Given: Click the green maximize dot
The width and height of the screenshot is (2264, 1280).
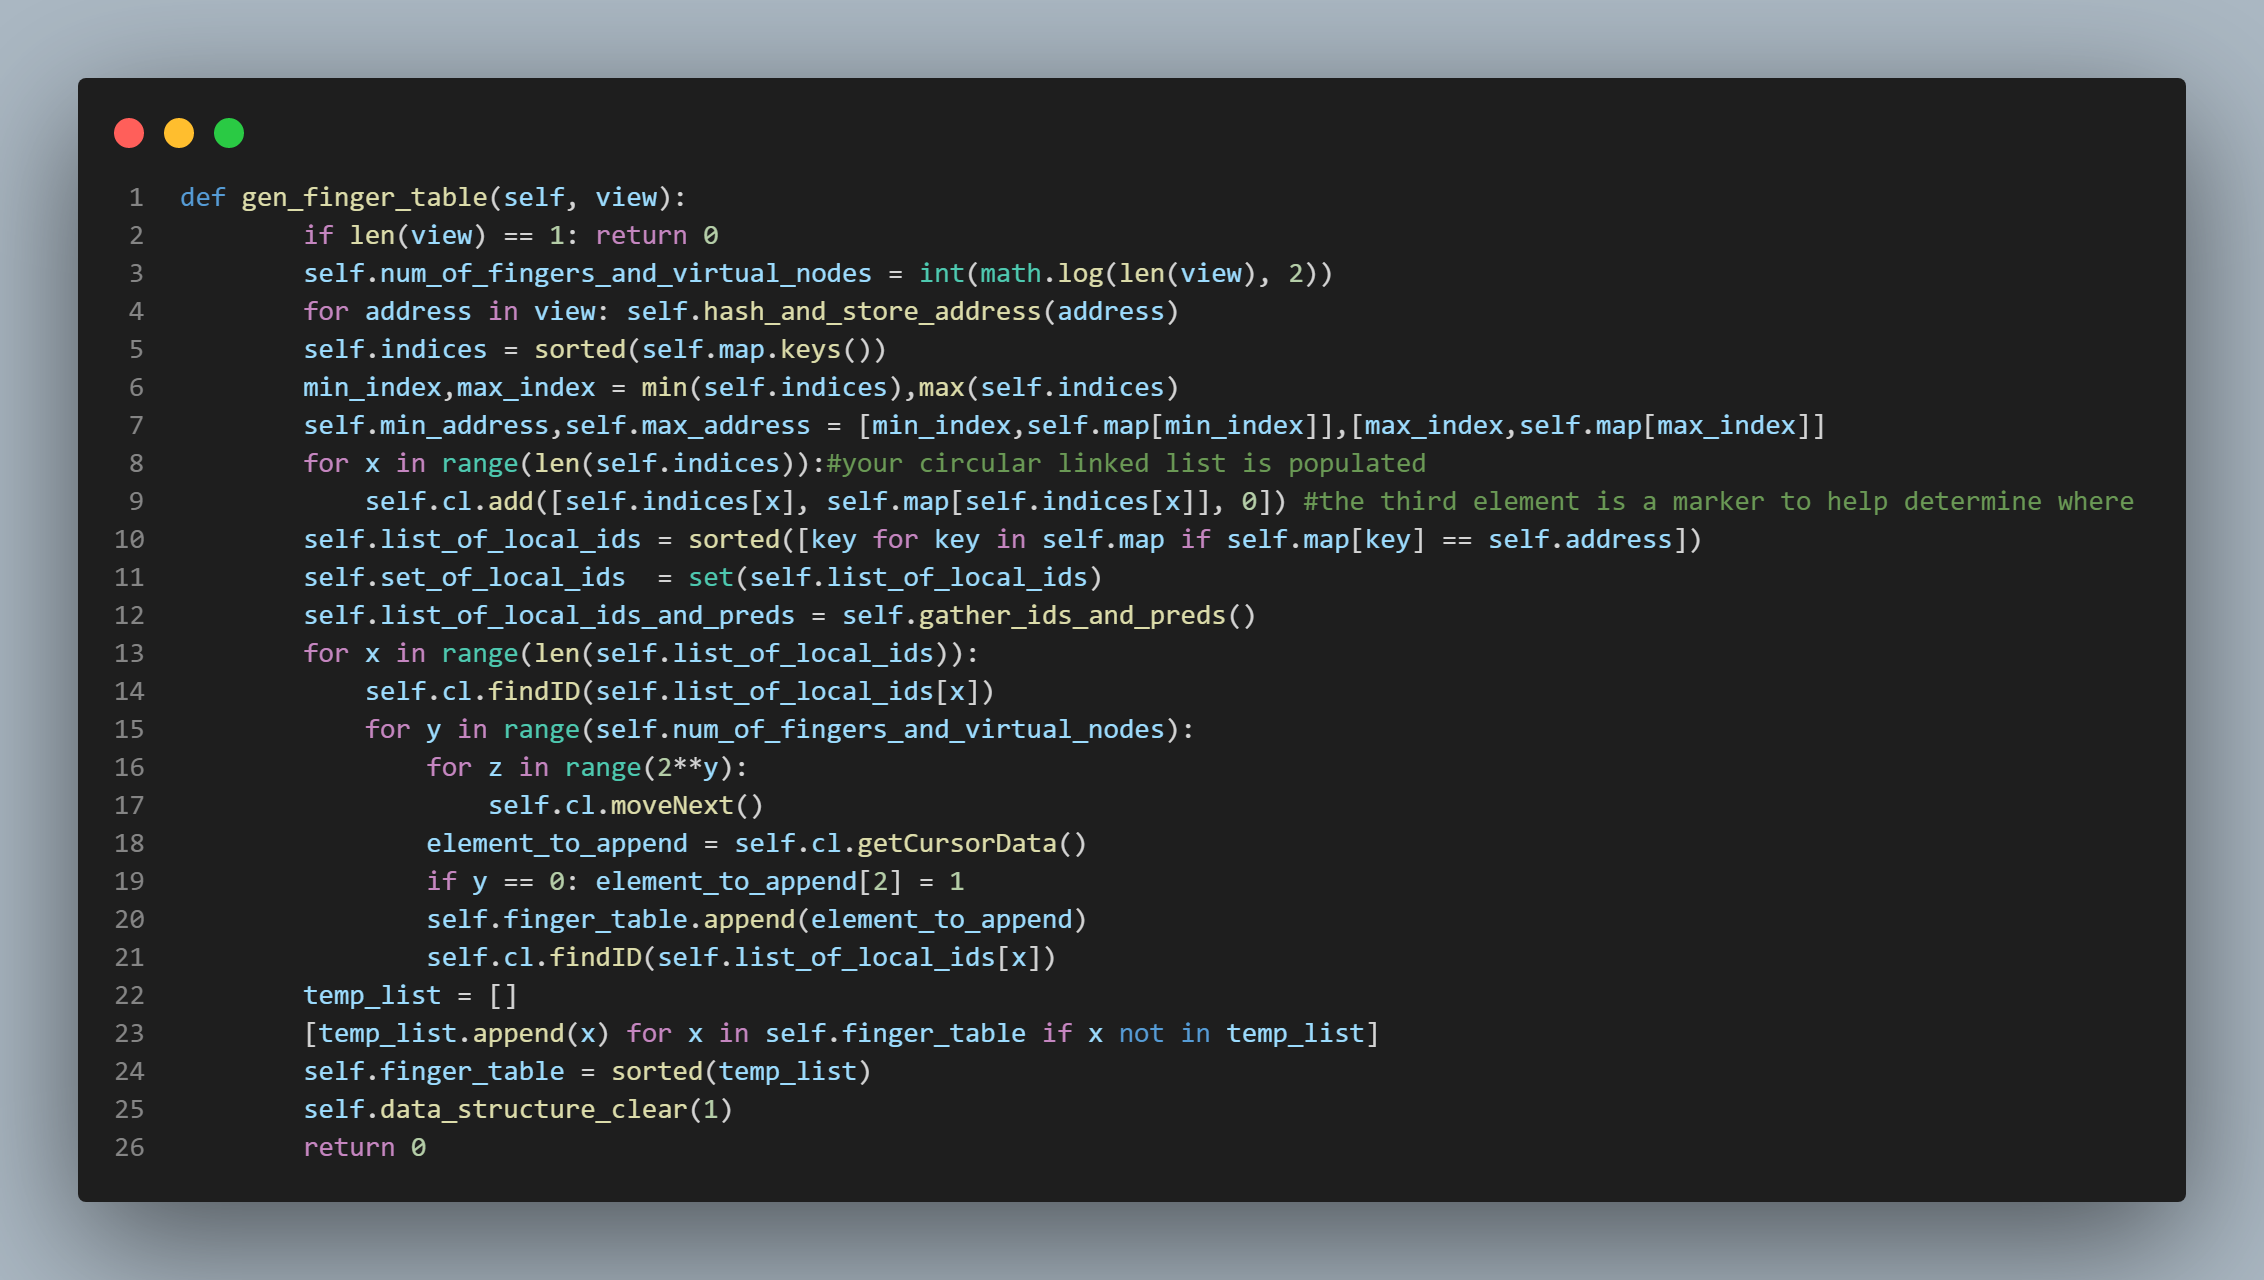Looking at the screenshot, I should tap(229, 133).
